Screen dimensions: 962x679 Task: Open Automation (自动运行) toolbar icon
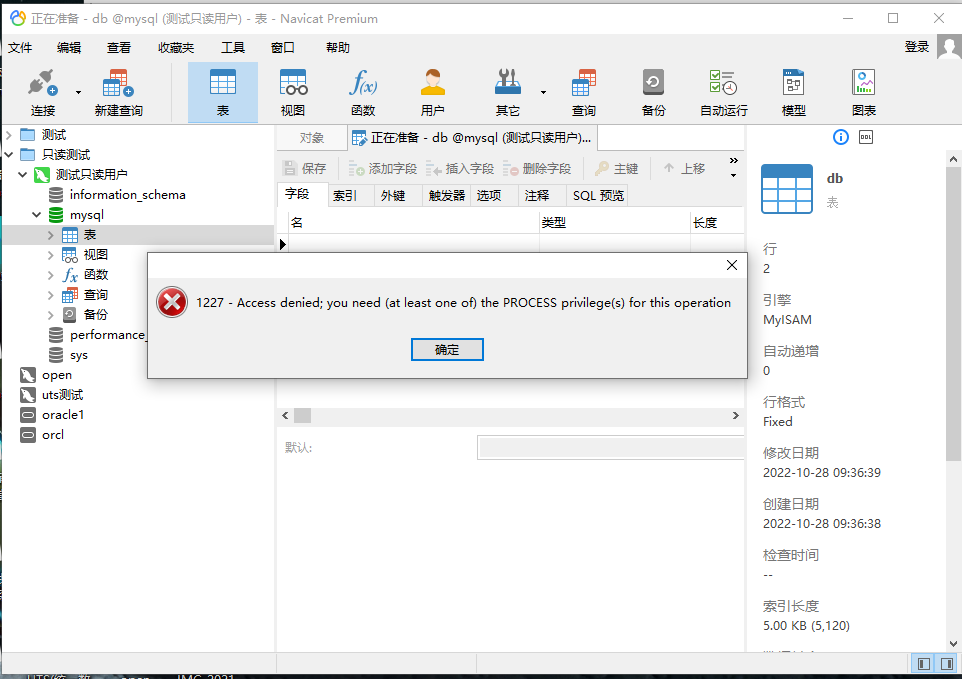click(723, 92)
